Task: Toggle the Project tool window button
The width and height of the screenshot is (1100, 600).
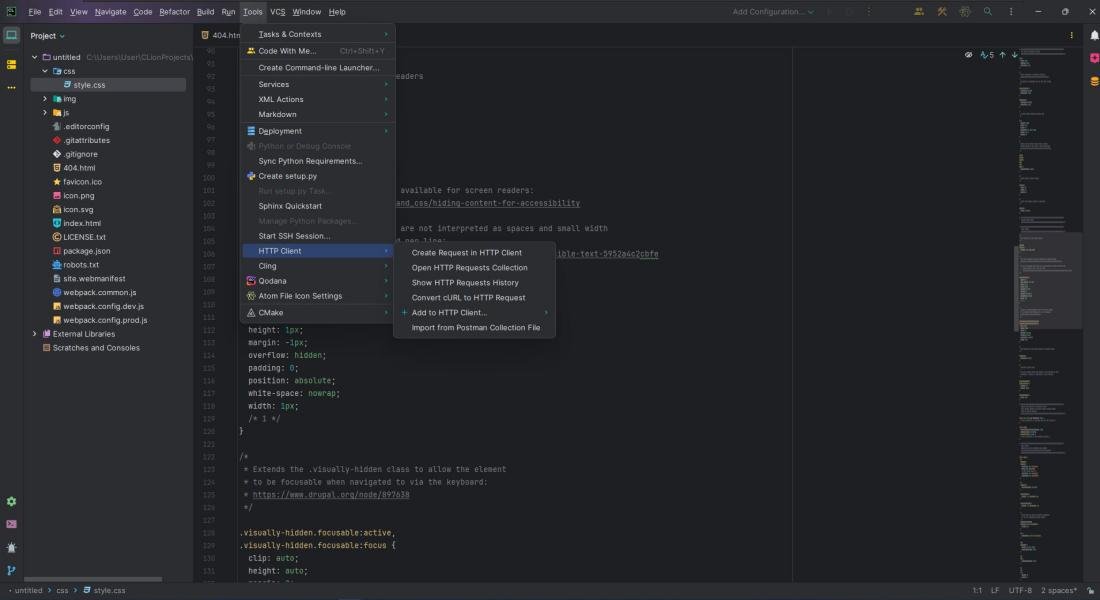Action: pos(11,35)
